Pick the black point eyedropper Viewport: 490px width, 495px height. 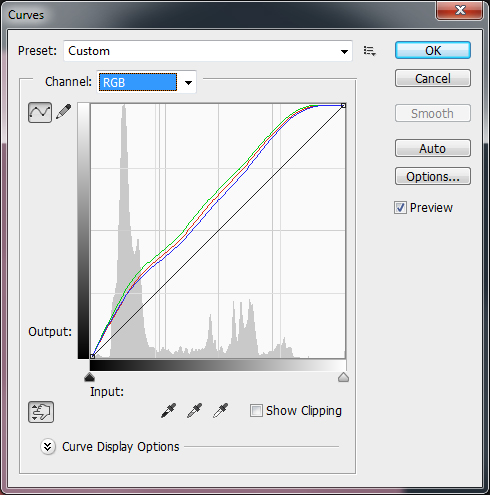(x=169, y=411)
